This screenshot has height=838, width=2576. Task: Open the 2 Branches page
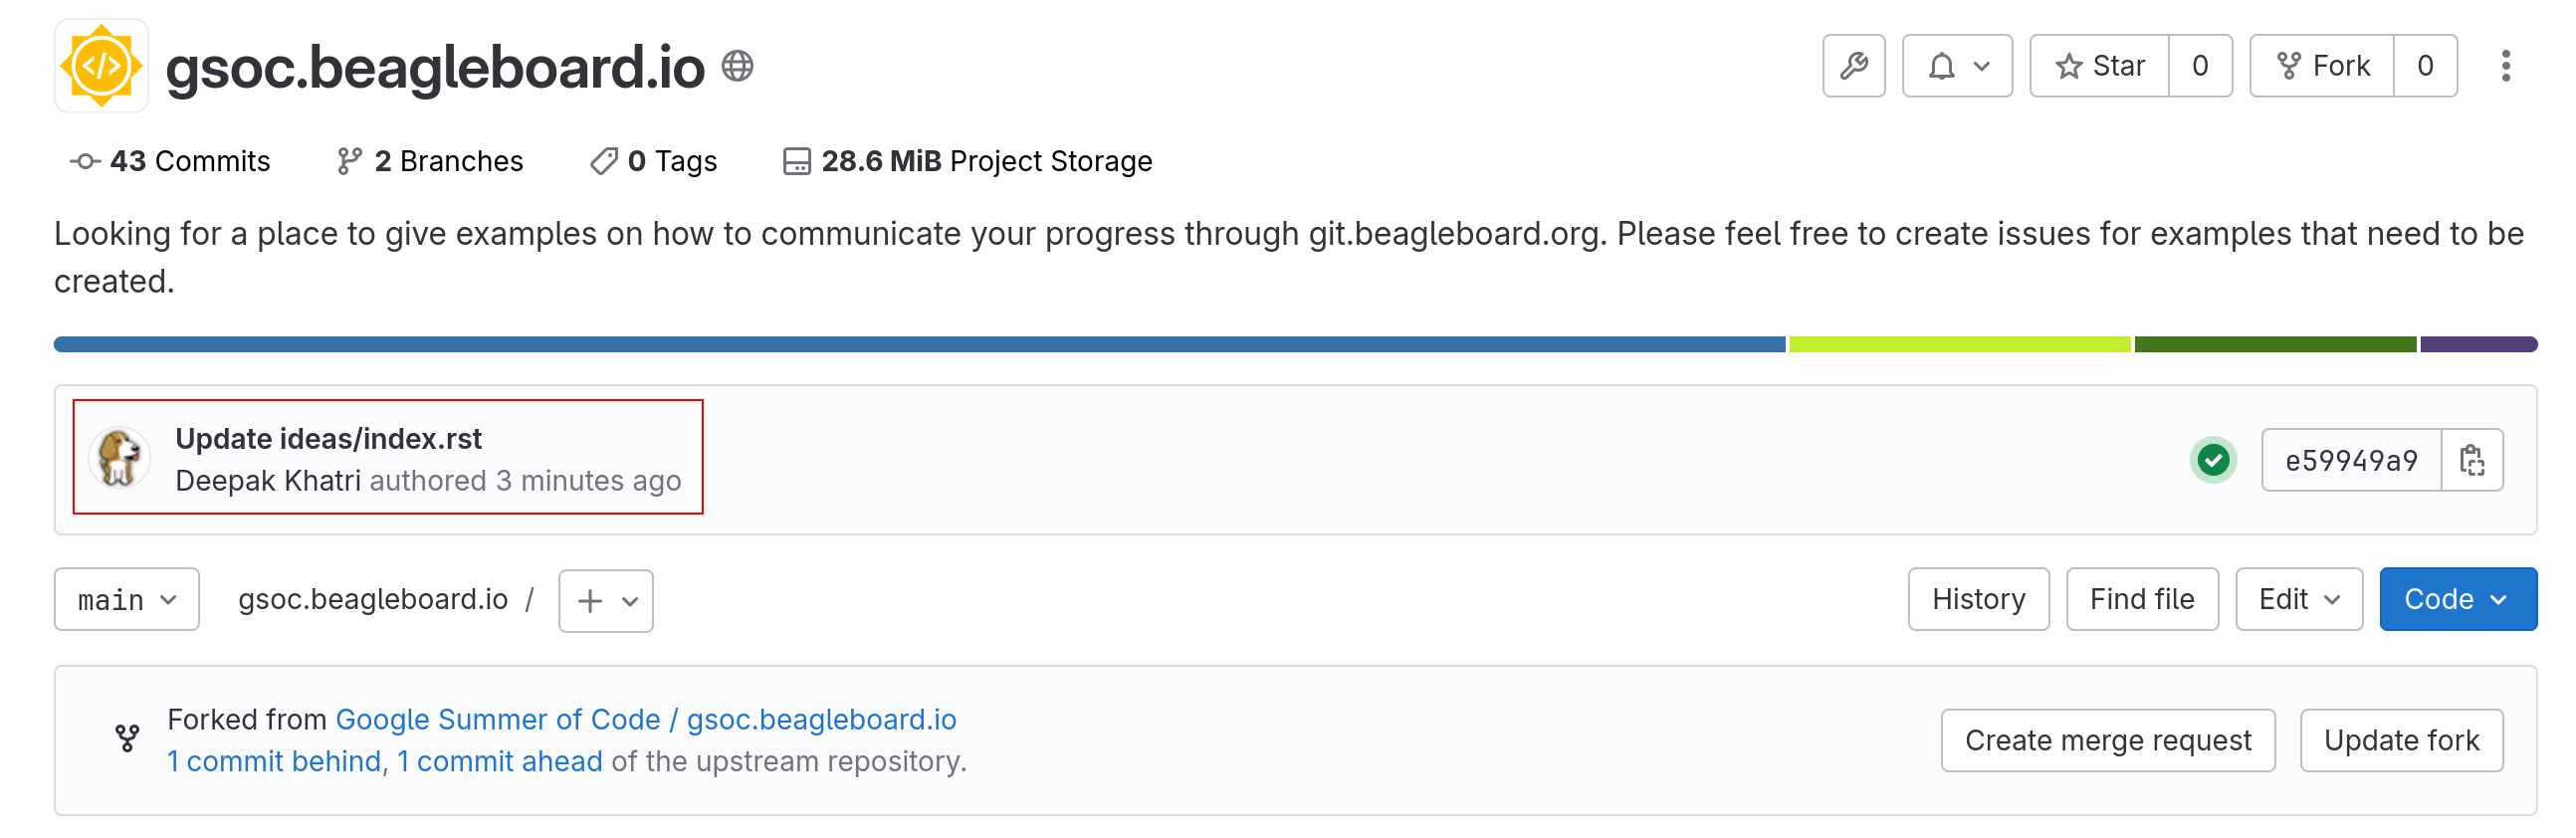click(x=430, y=161)
